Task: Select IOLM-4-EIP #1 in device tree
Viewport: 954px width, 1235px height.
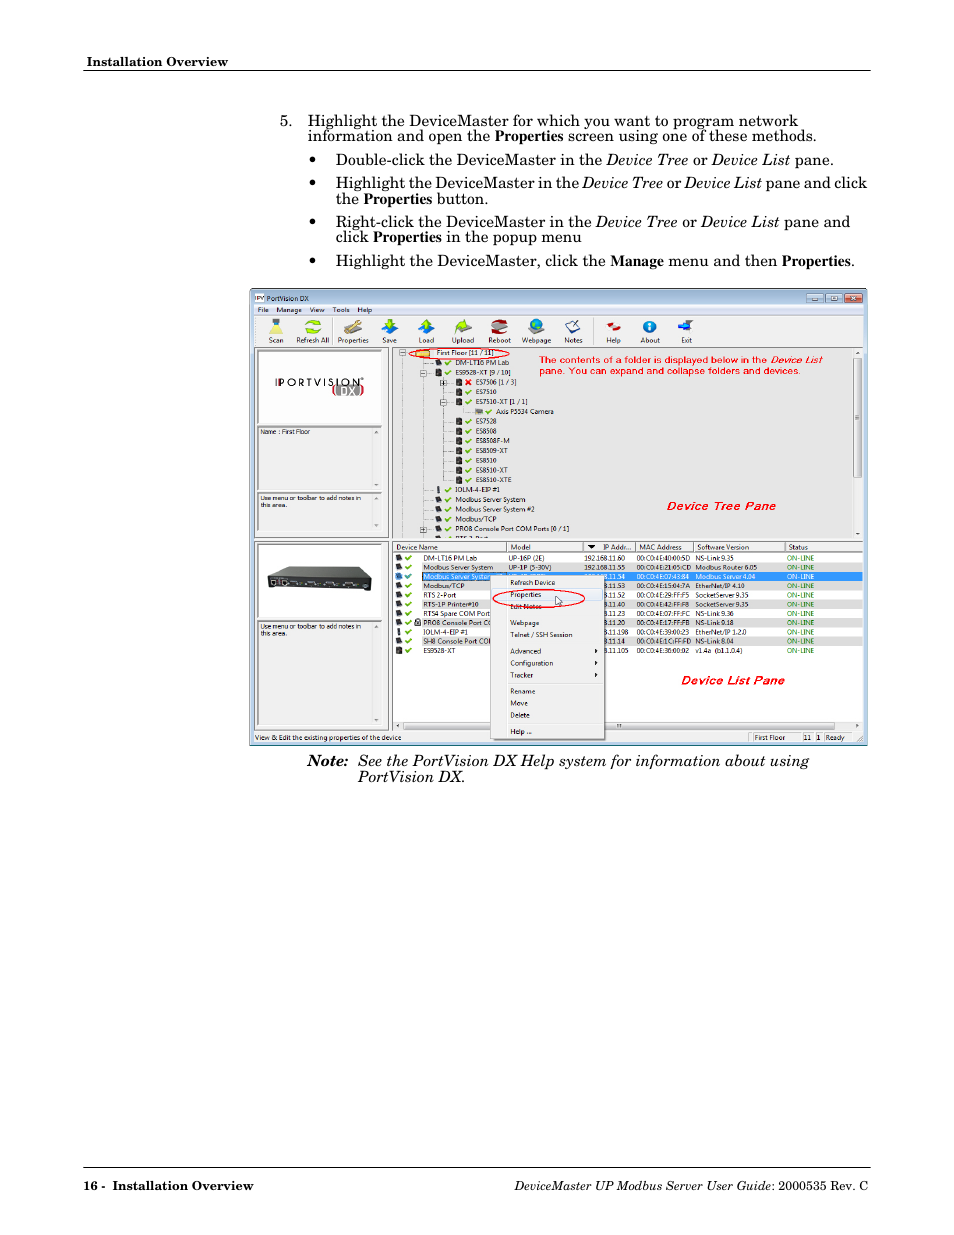Action: tap(477, 490)
